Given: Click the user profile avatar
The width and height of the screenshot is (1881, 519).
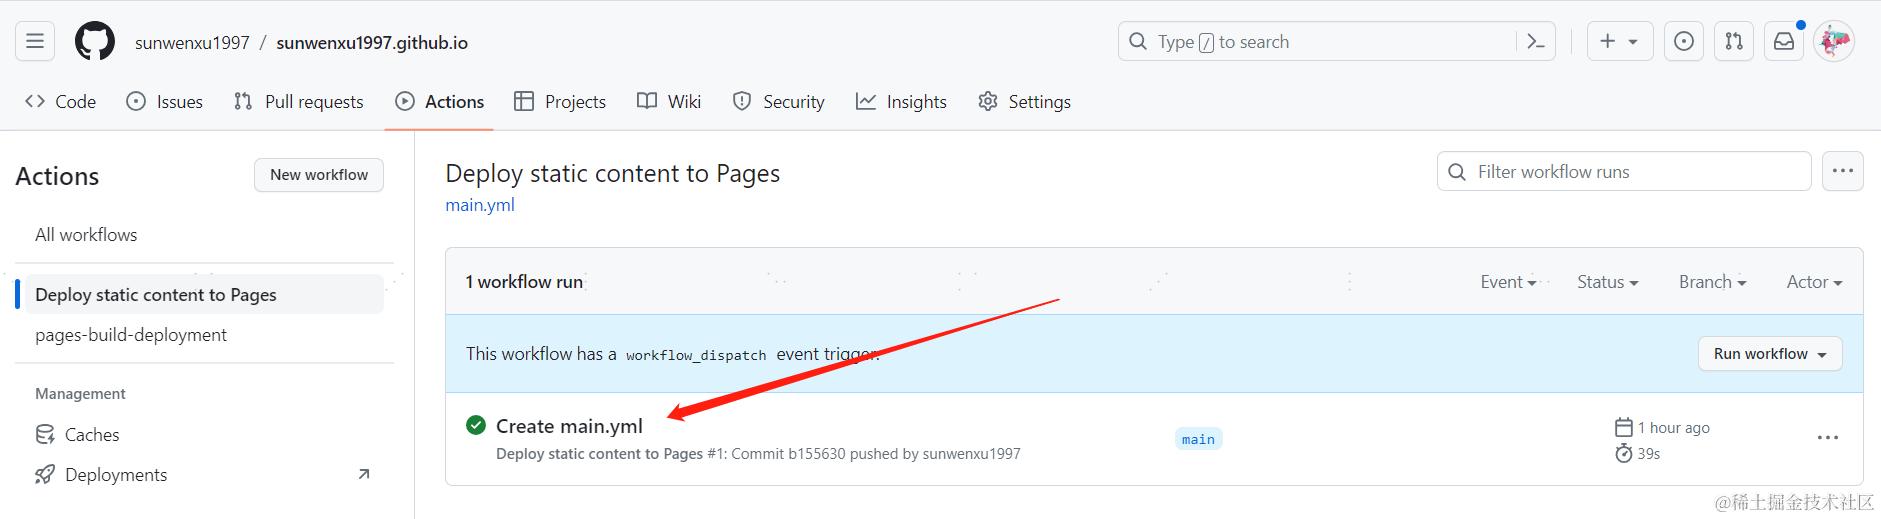Looking at the screenshot, I should [x=1834, y=41].
